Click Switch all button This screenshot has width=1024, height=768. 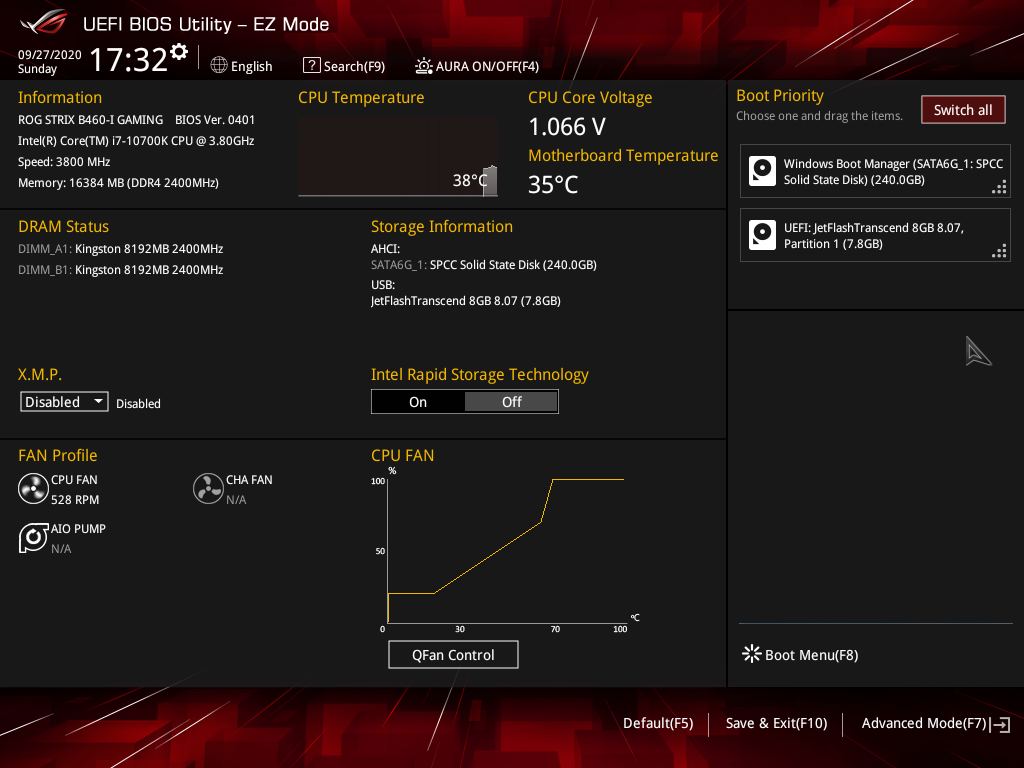click(963, 110)
